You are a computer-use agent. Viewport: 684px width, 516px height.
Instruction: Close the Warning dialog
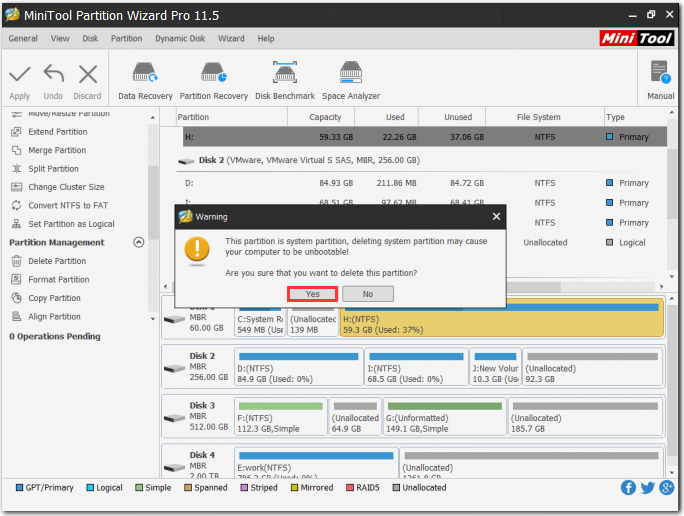pyautogui.click(x=496, y=216)
